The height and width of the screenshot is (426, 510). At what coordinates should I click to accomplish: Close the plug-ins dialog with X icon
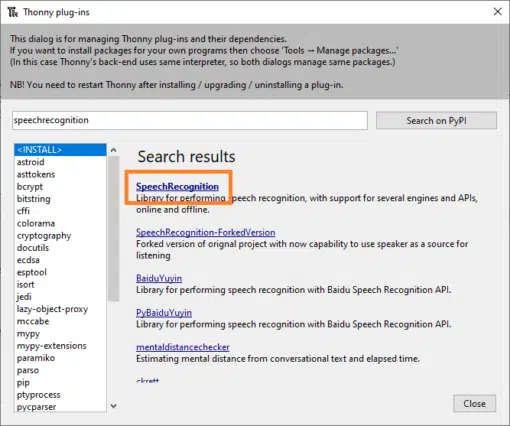pos(498,12)
